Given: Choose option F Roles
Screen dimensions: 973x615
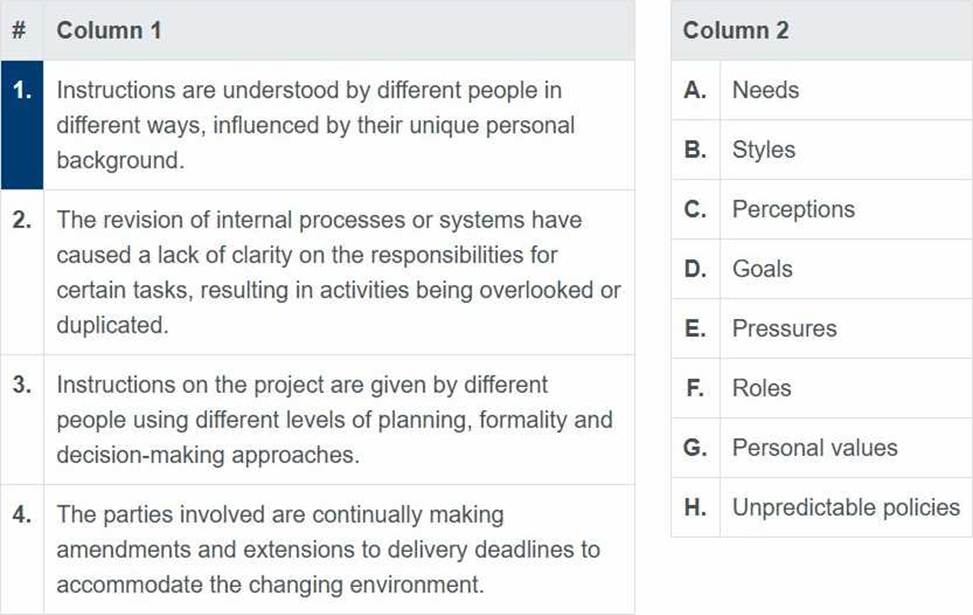Looking at the screenshot, I should (x=822, y=388).
